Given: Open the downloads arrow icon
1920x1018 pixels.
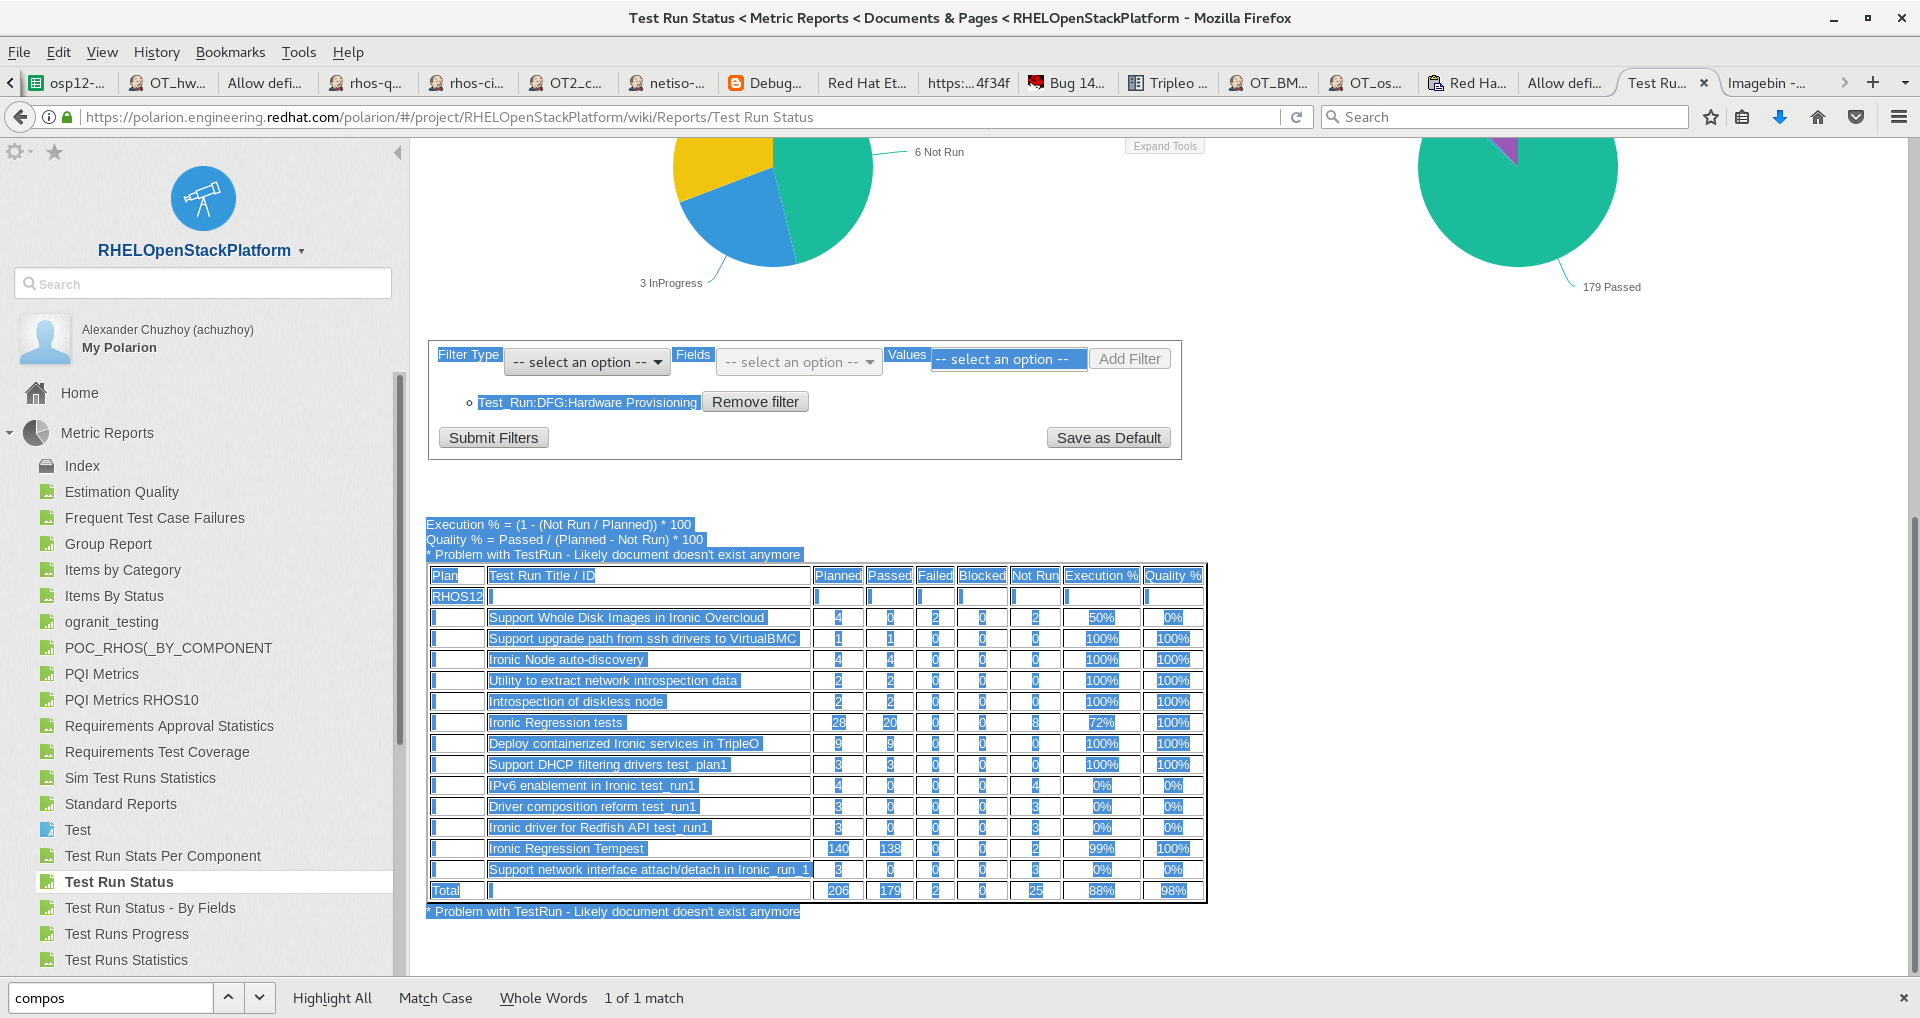Looking at the screenshot, I should coord(1780,117).
